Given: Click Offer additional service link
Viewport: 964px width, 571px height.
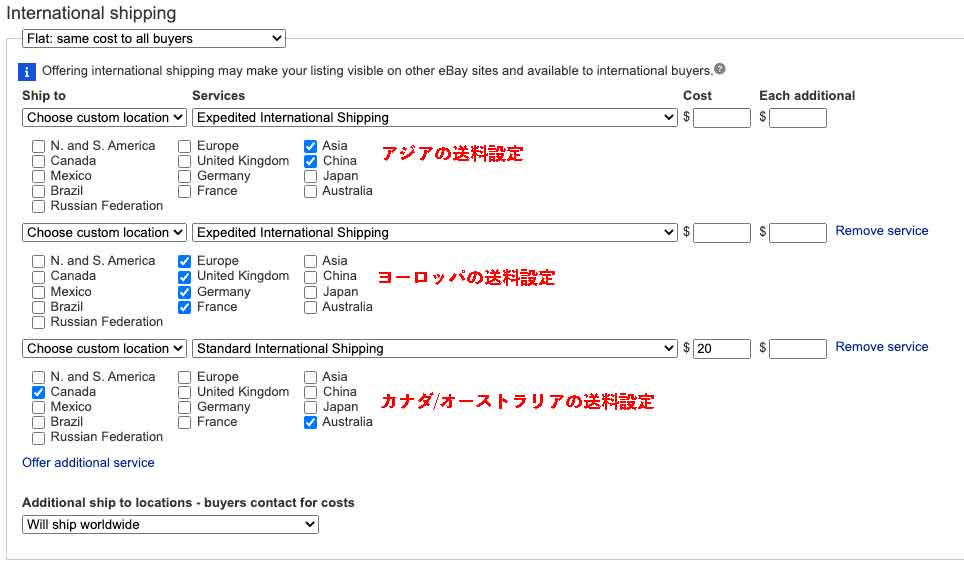Looking at the screenshot, I should [88, 462].
